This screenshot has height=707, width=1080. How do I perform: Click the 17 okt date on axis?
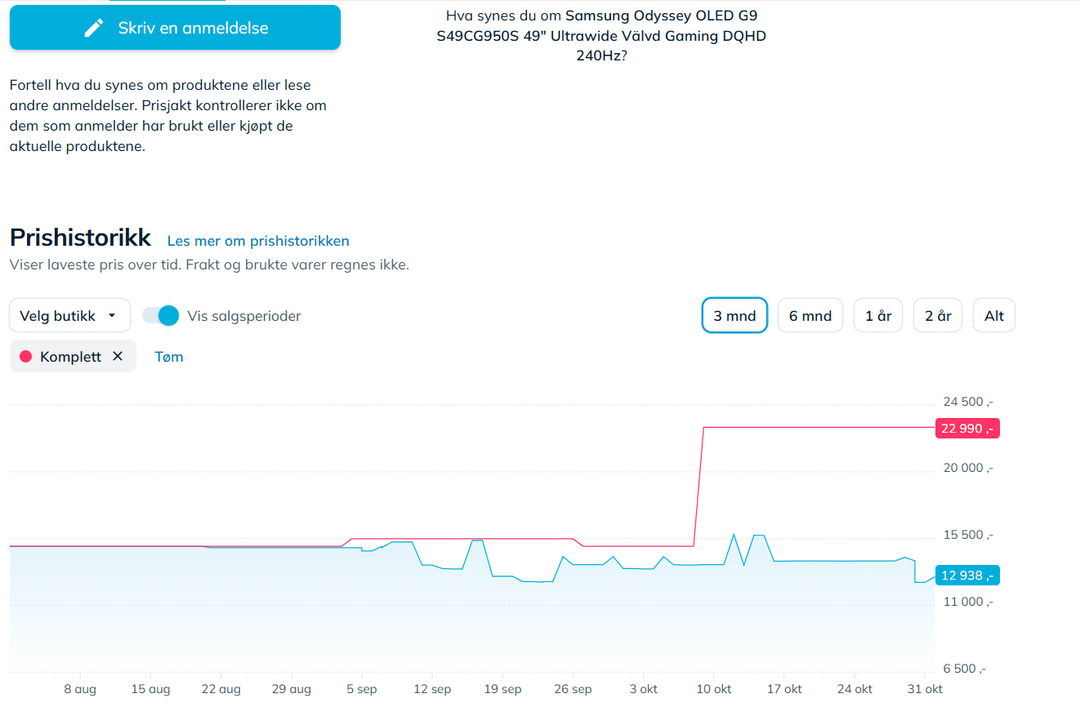(784, 689)
